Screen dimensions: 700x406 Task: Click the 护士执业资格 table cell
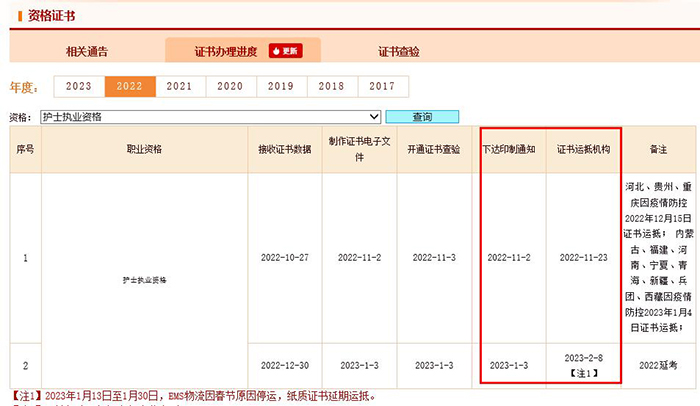(x=144, y=280)
